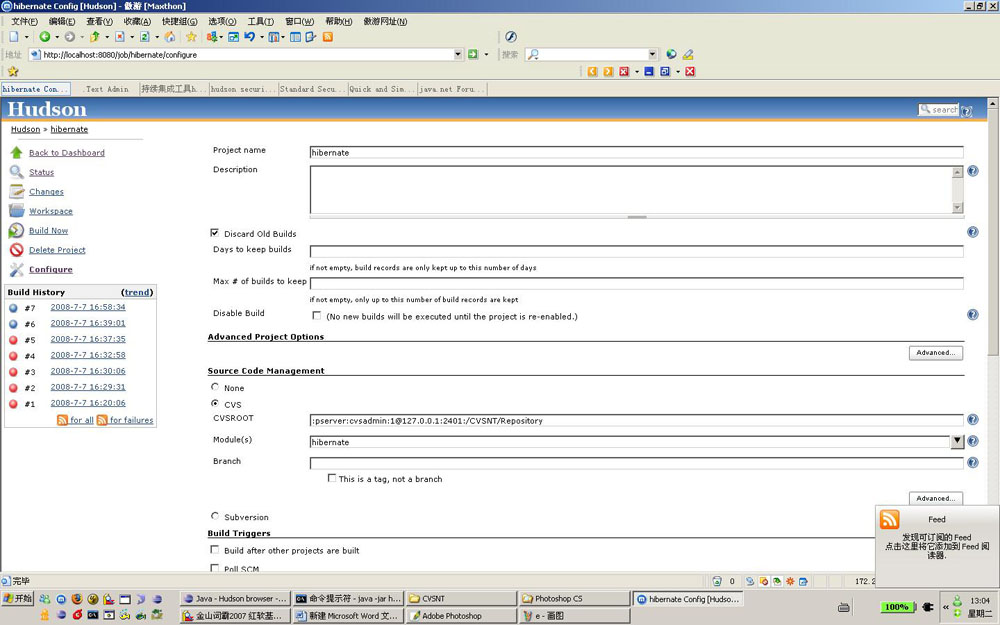Open the help icon for Module(s)
The width and height of the screenshot is (1000, 625).
[x=973, y=441]
